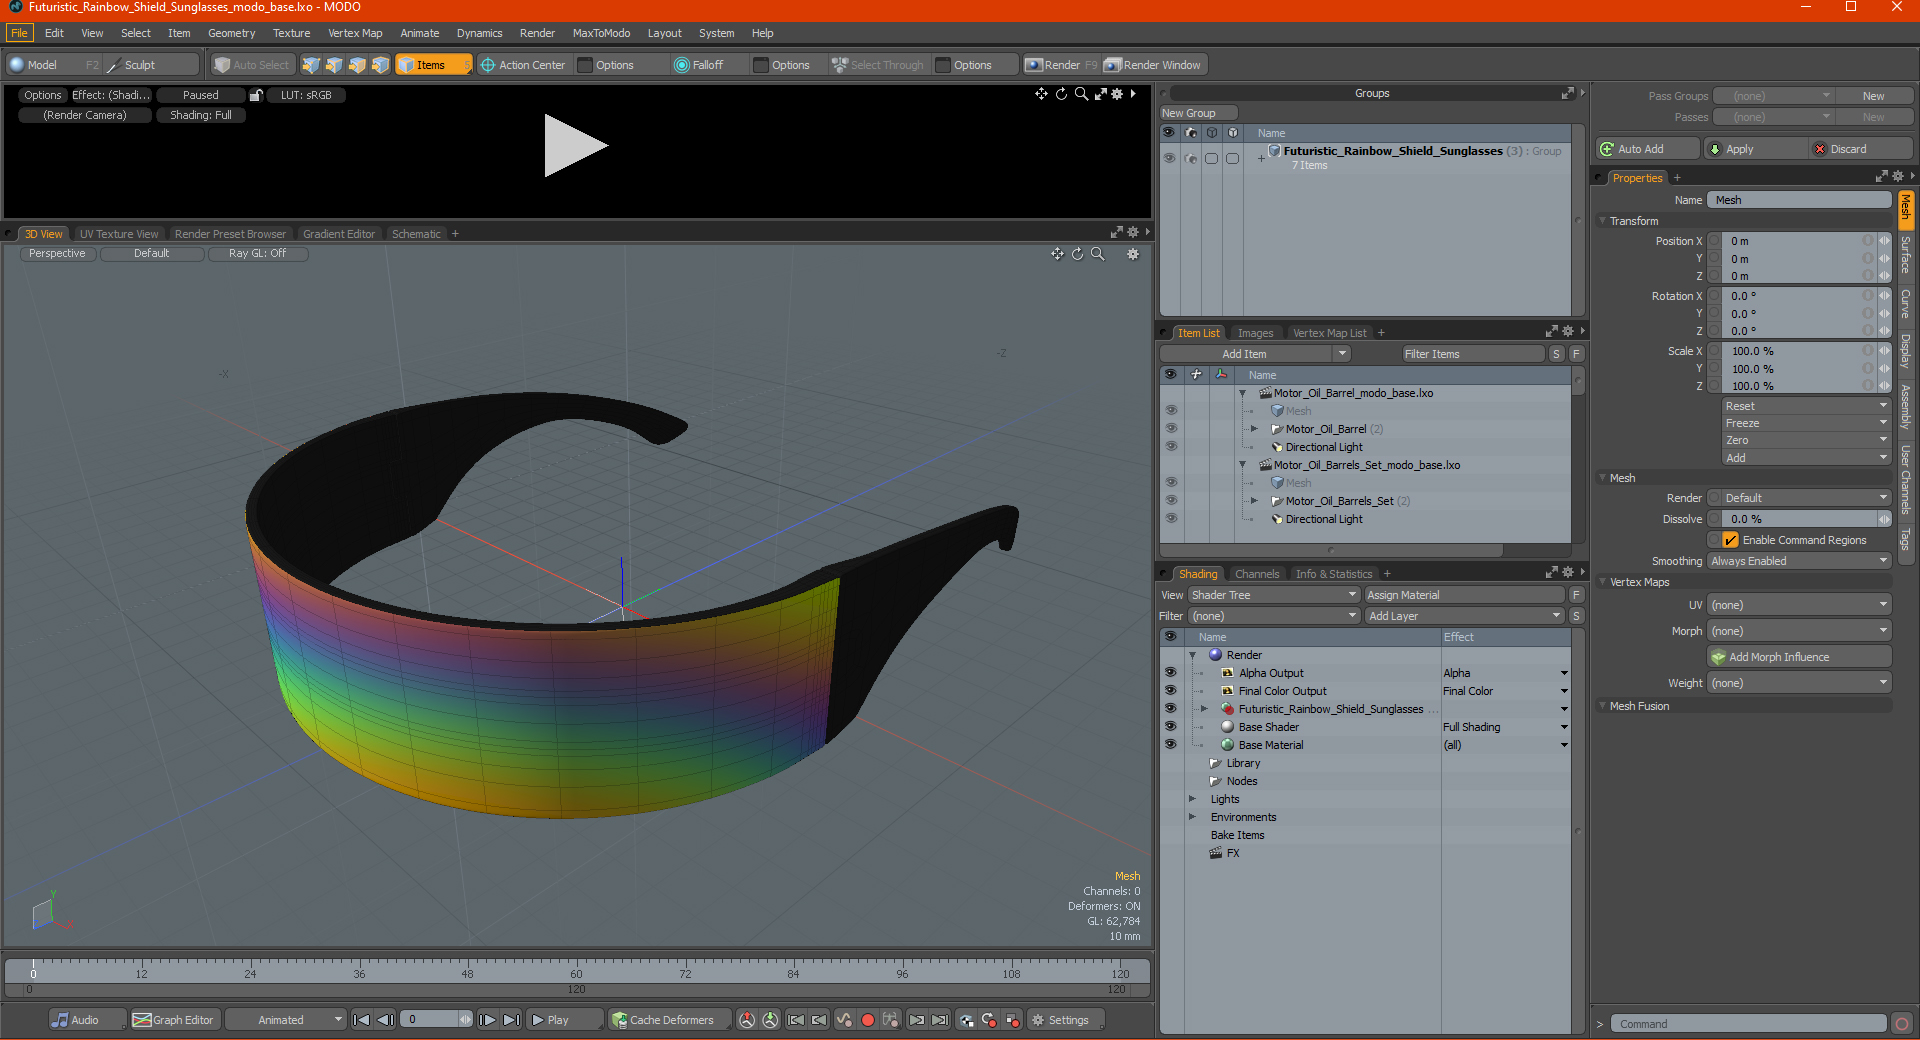Select the Falloff tool icon

pos(682,65)
